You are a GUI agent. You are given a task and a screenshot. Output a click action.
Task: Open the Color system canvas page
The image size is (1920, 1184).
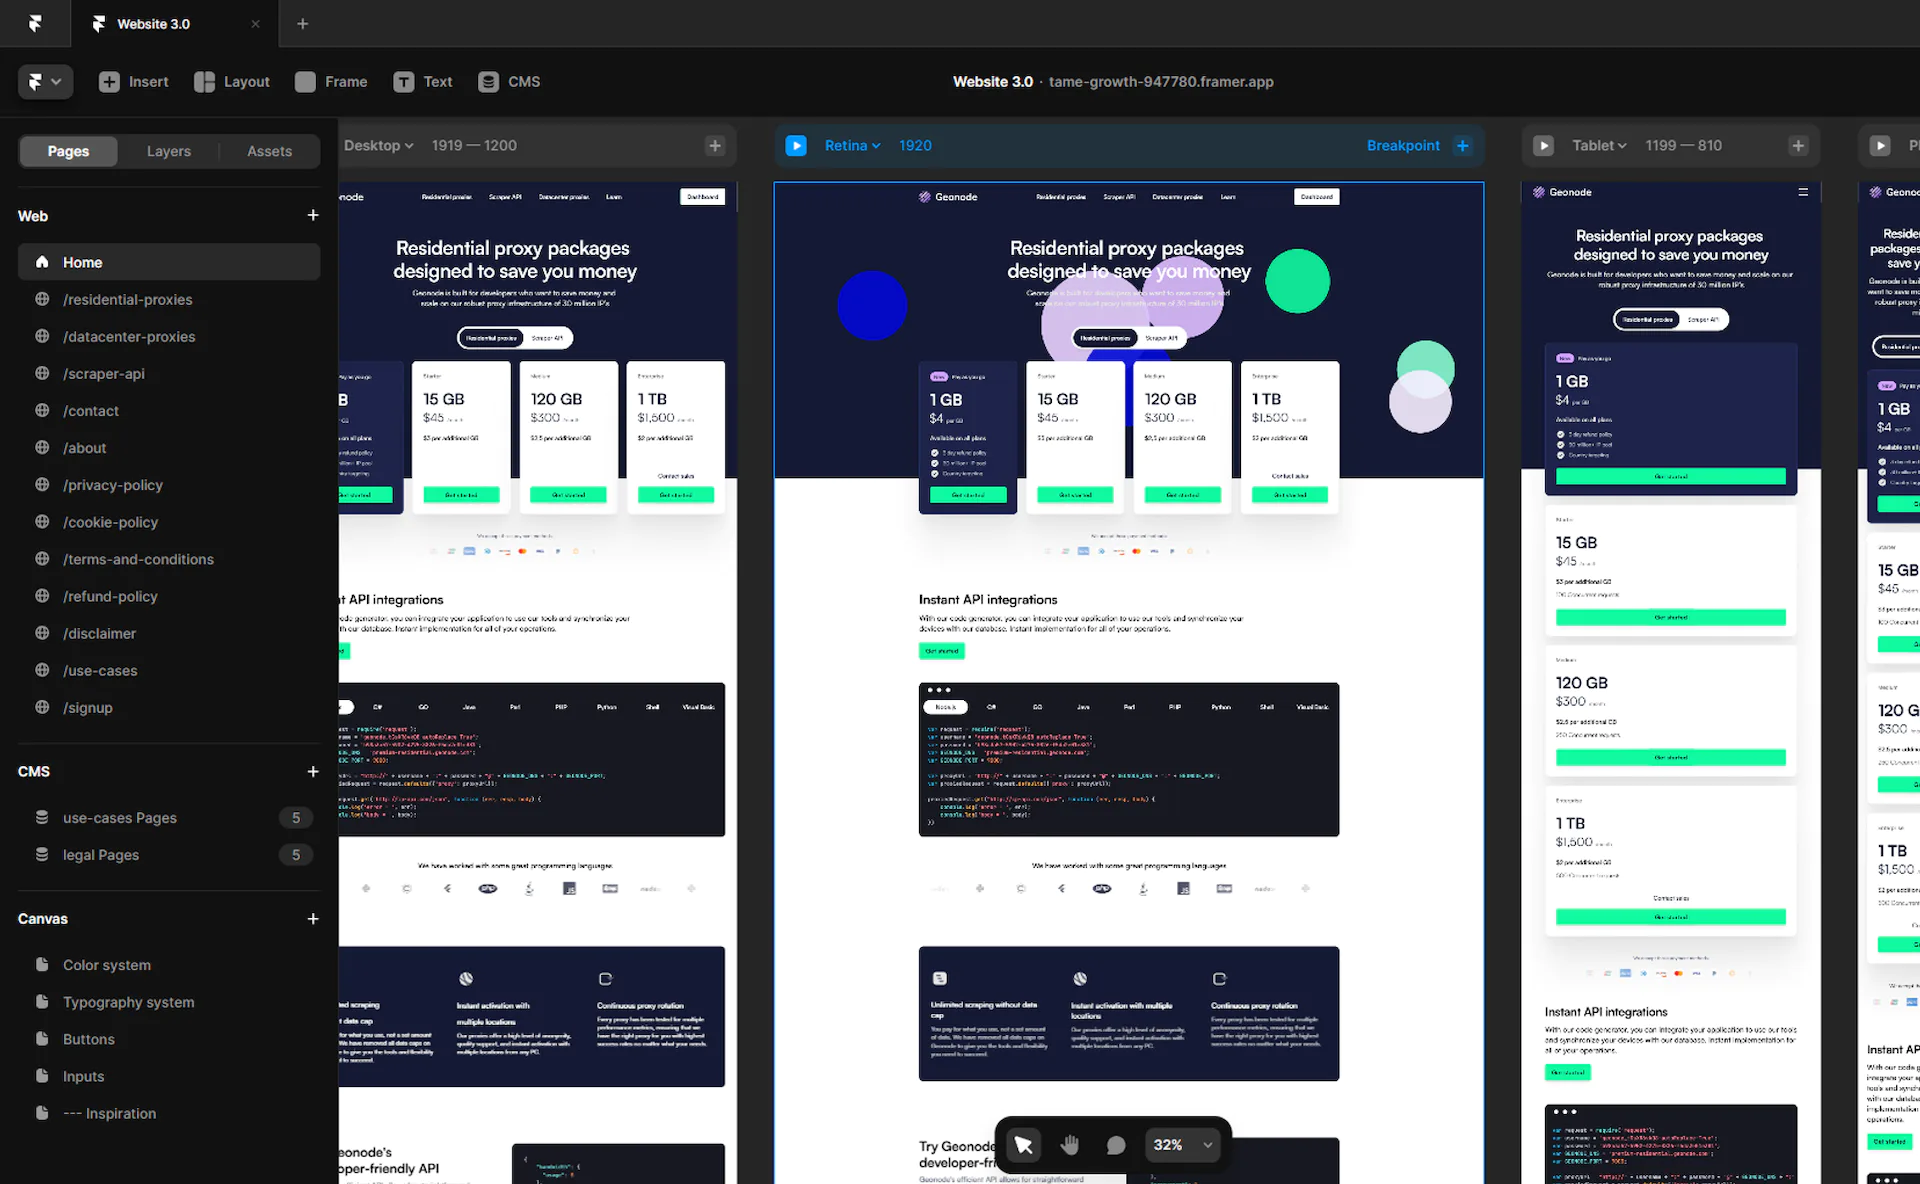(x=106, y=965)
